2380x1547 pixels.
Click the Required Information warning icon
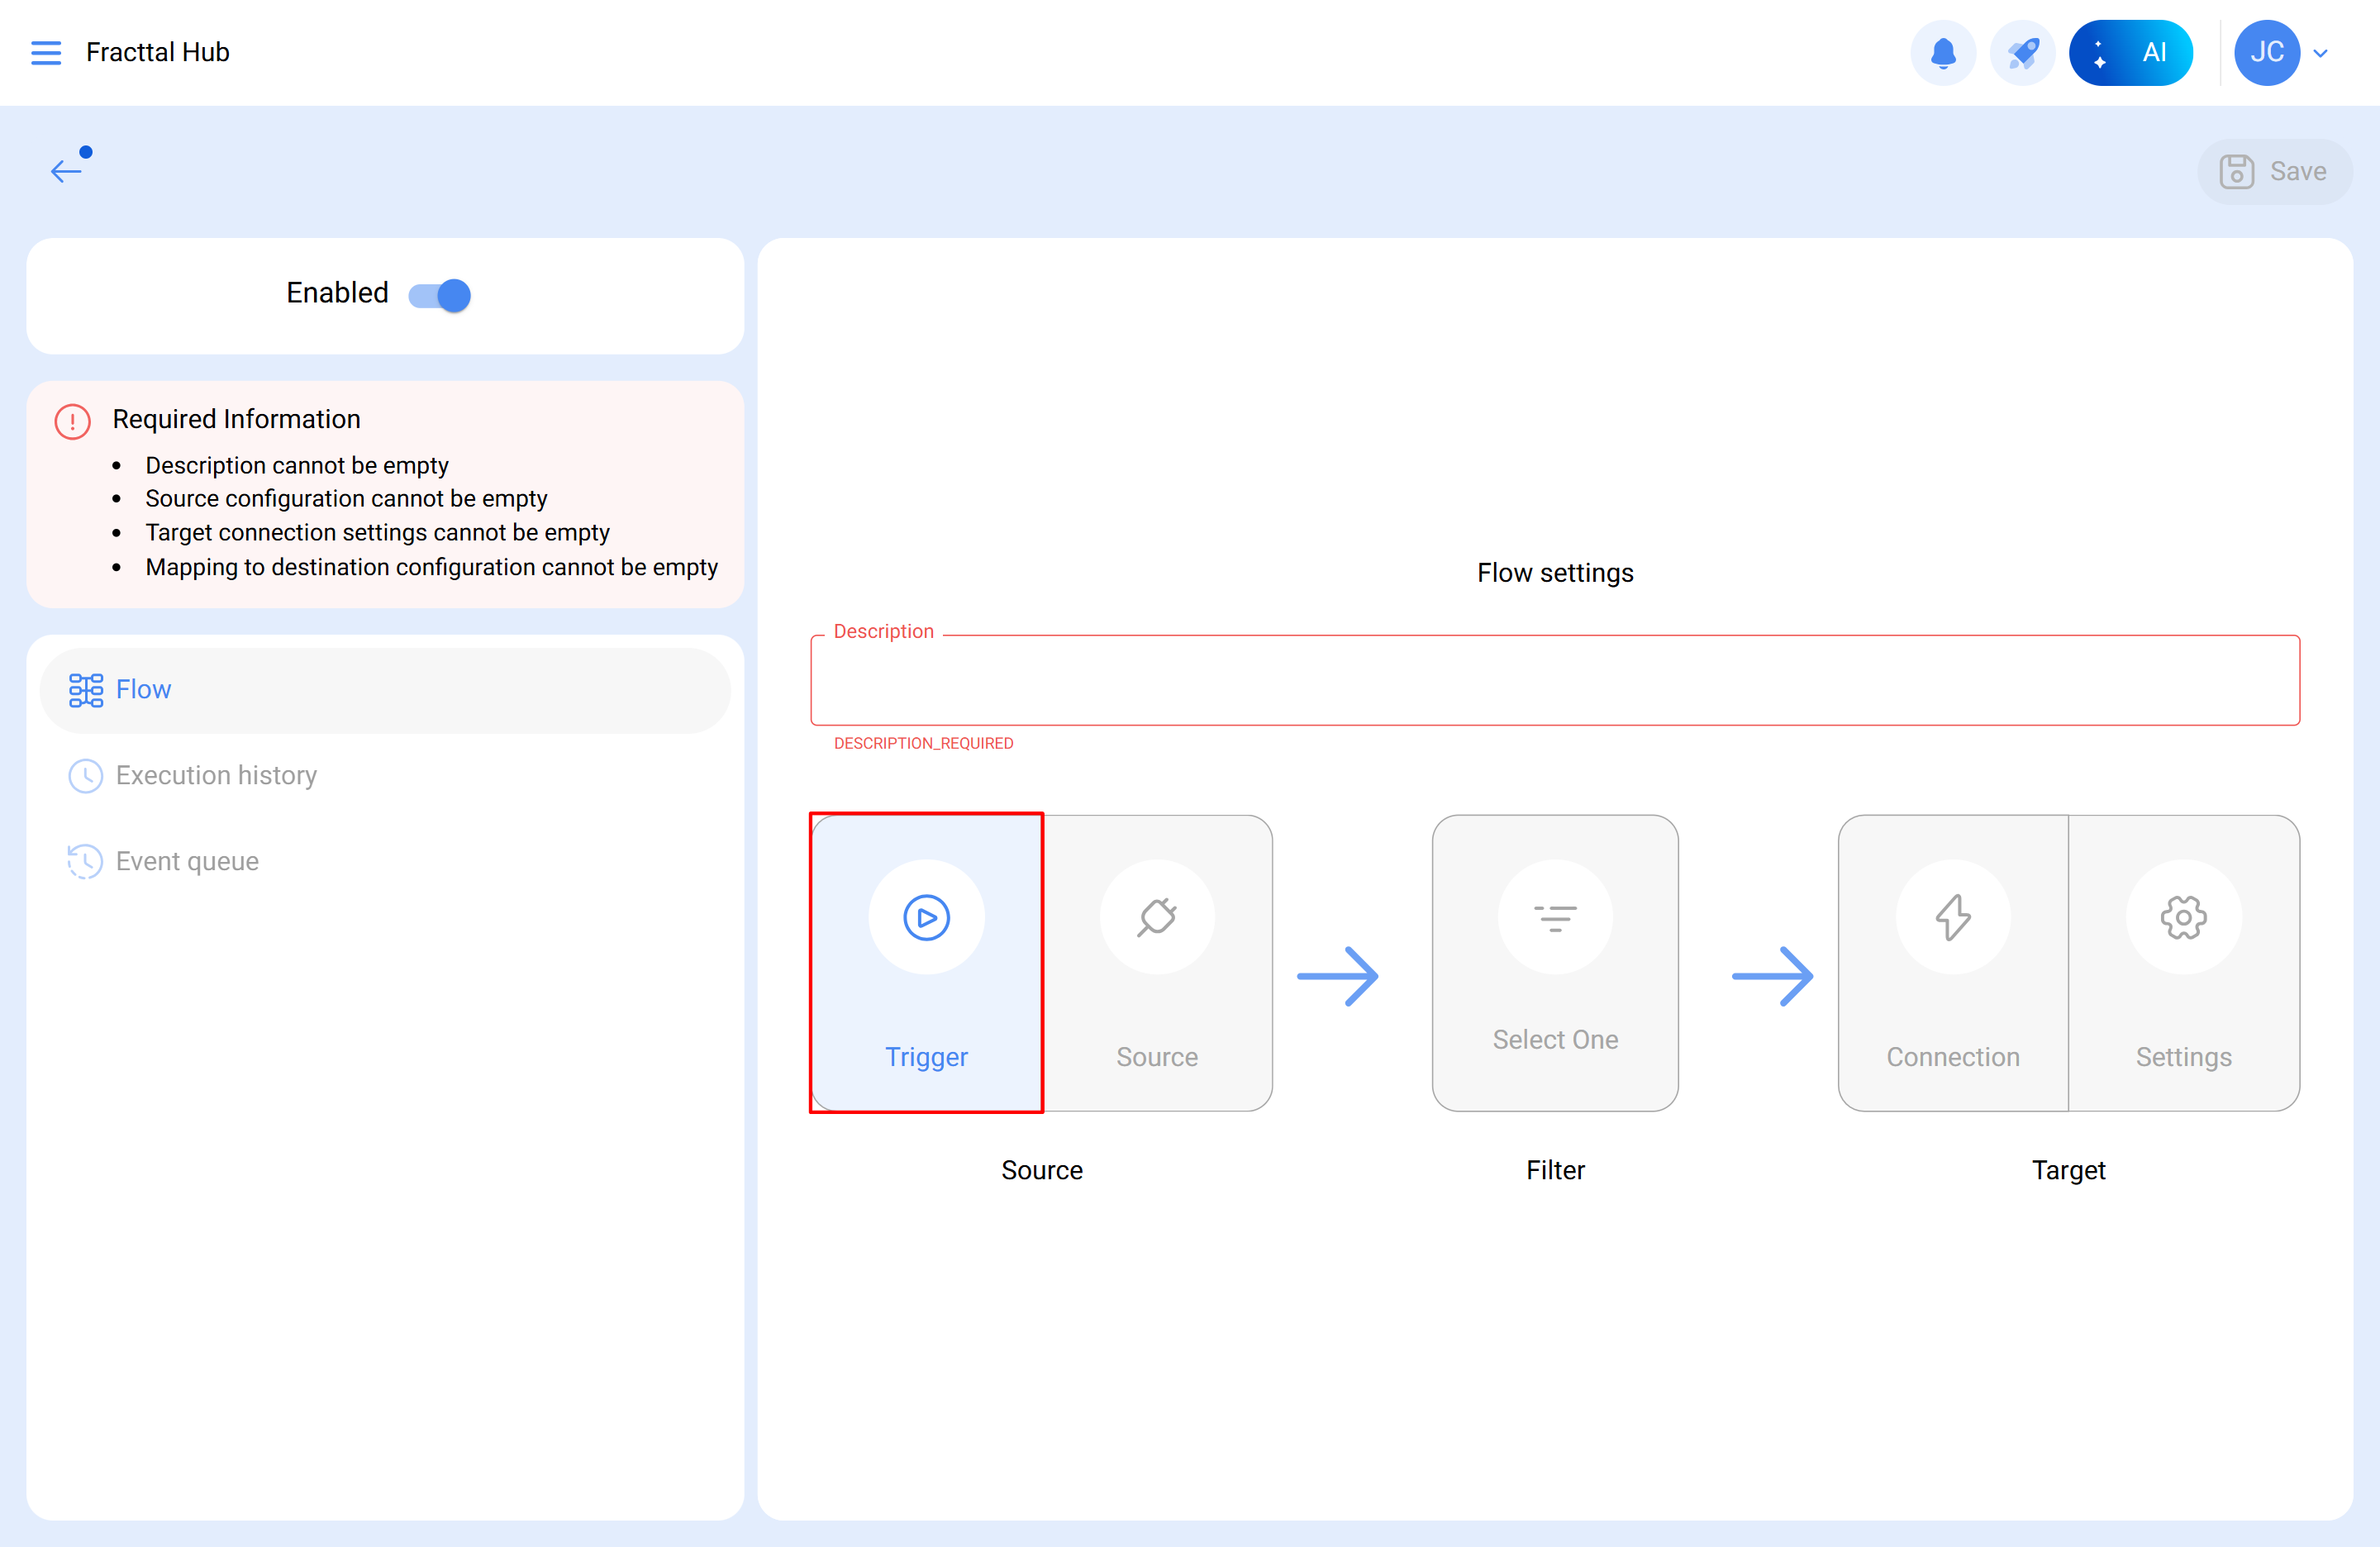coord(72,421)
